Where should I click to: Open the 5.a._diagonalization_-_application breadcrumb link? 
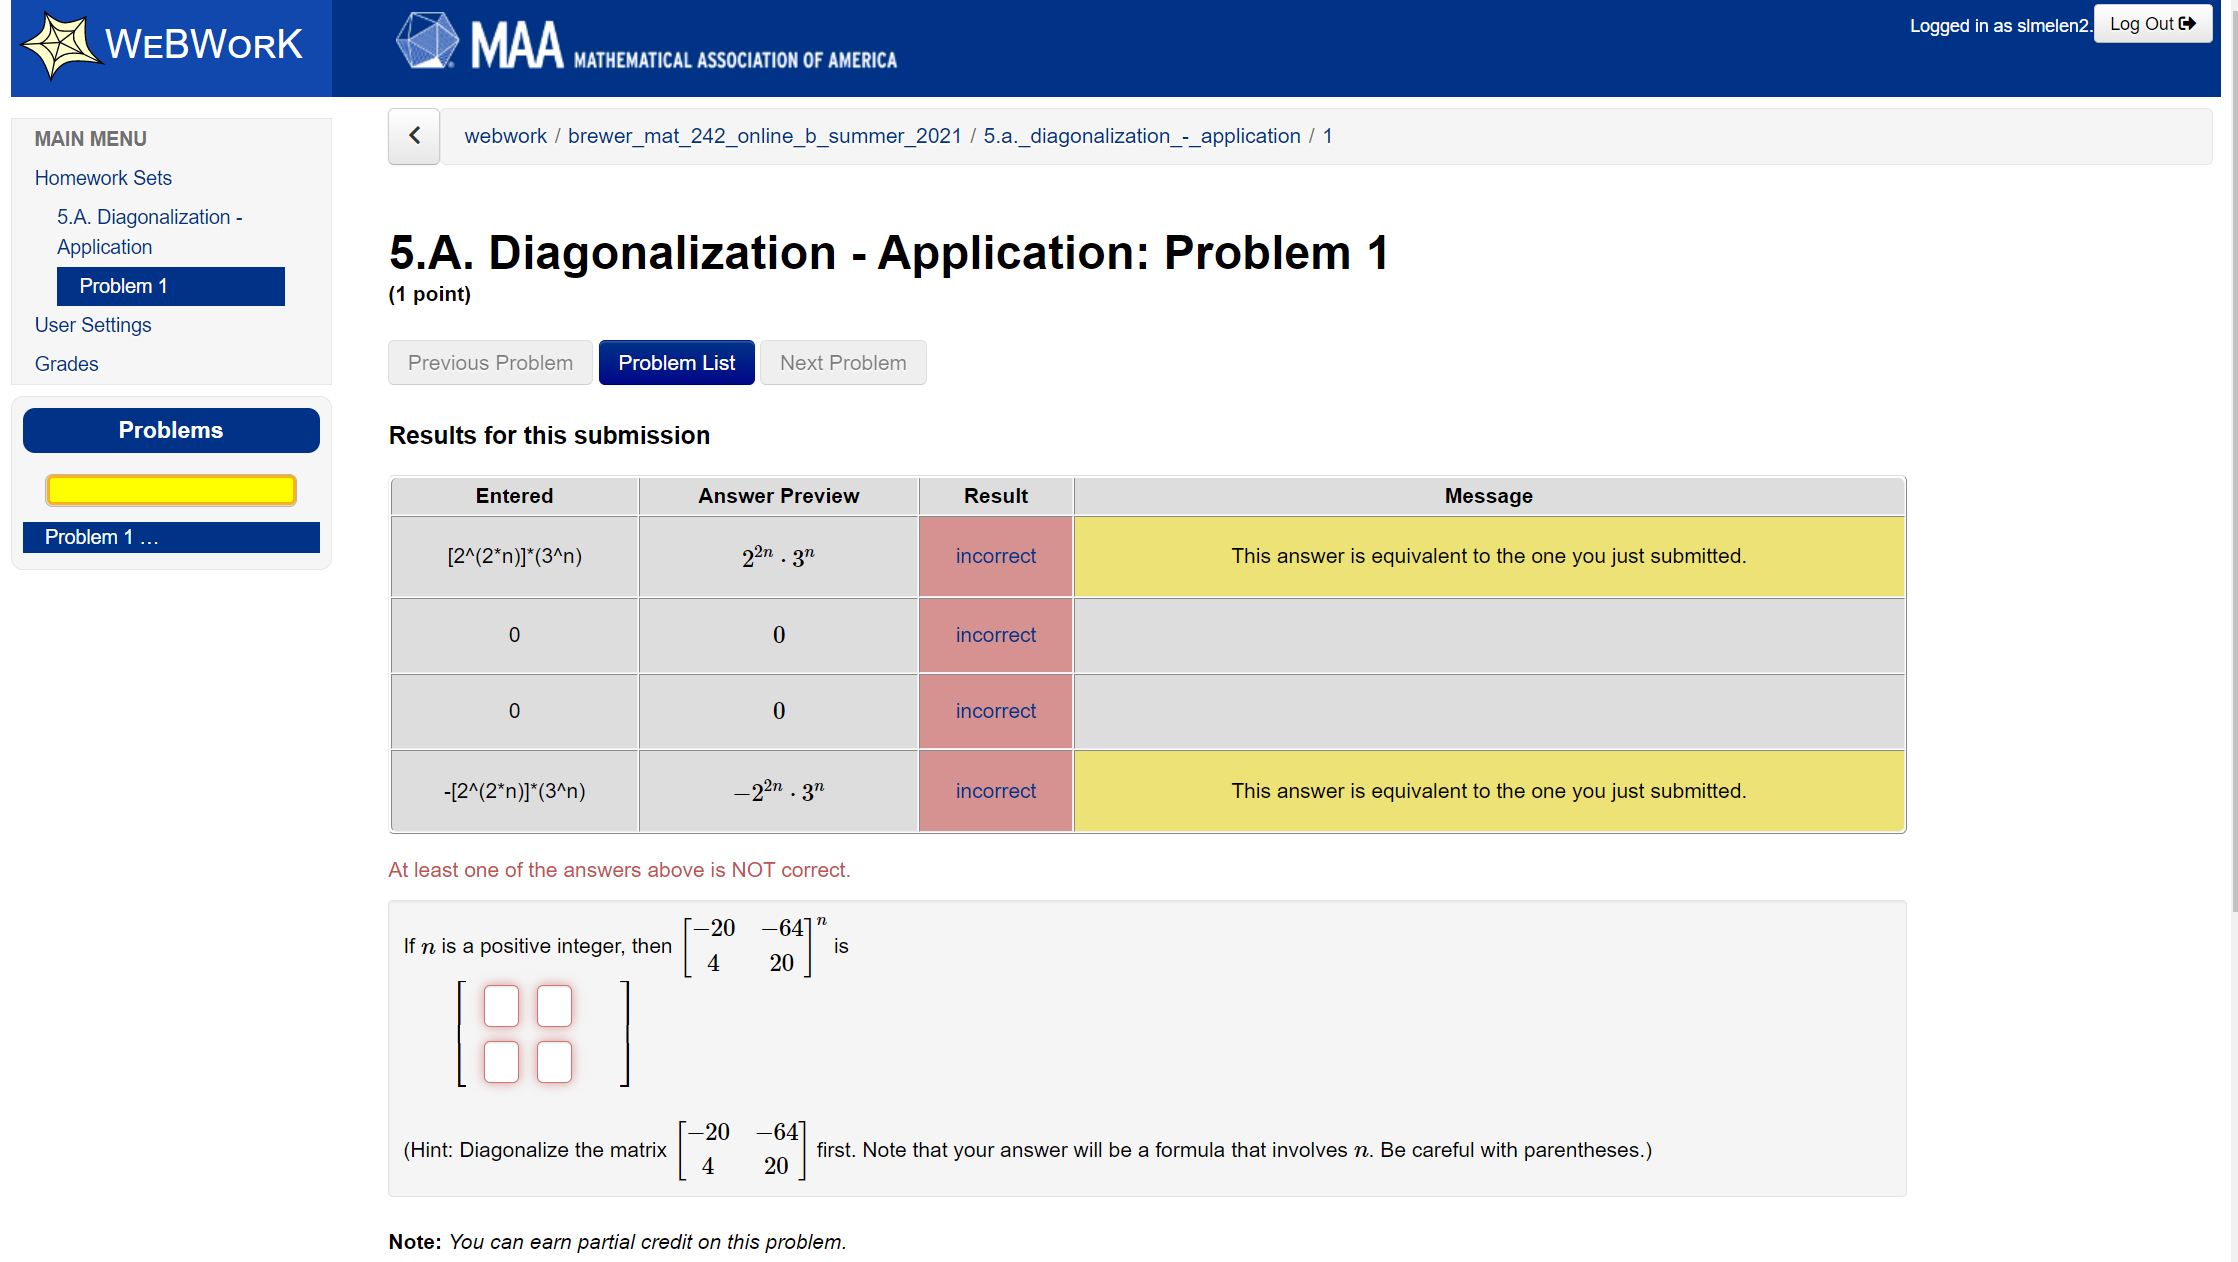1141,136
